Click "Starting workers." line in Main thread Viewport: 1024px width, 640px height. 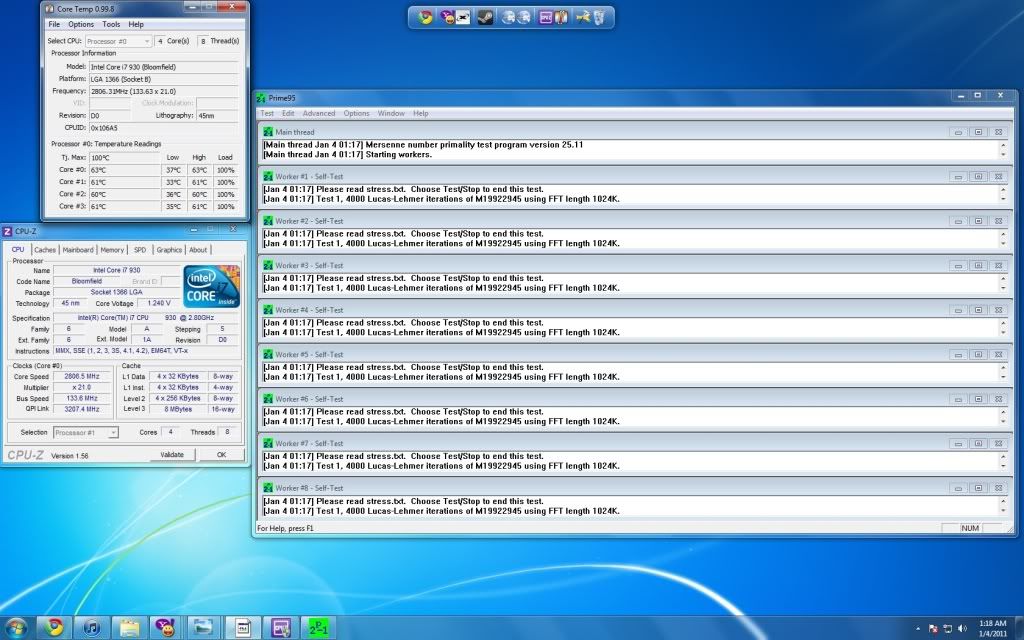pos(398,155)
